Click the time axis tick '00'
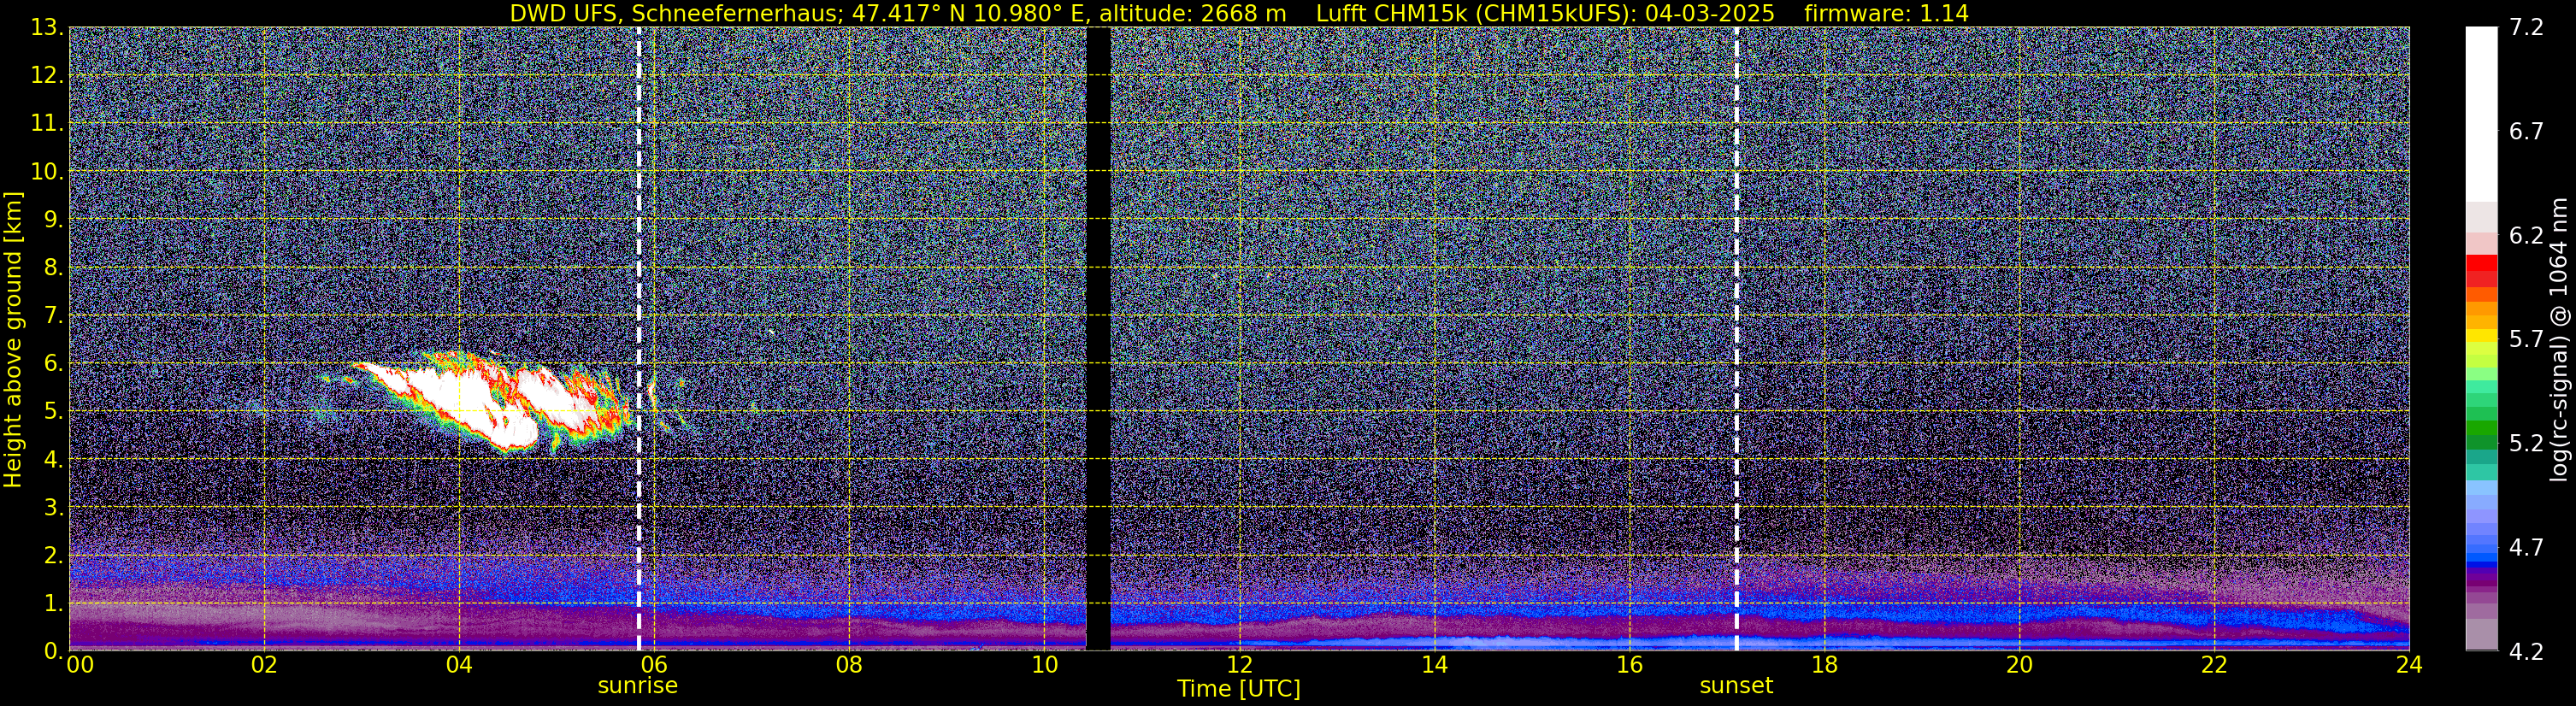Screen dimensions: 2576x706 point(79,665)
